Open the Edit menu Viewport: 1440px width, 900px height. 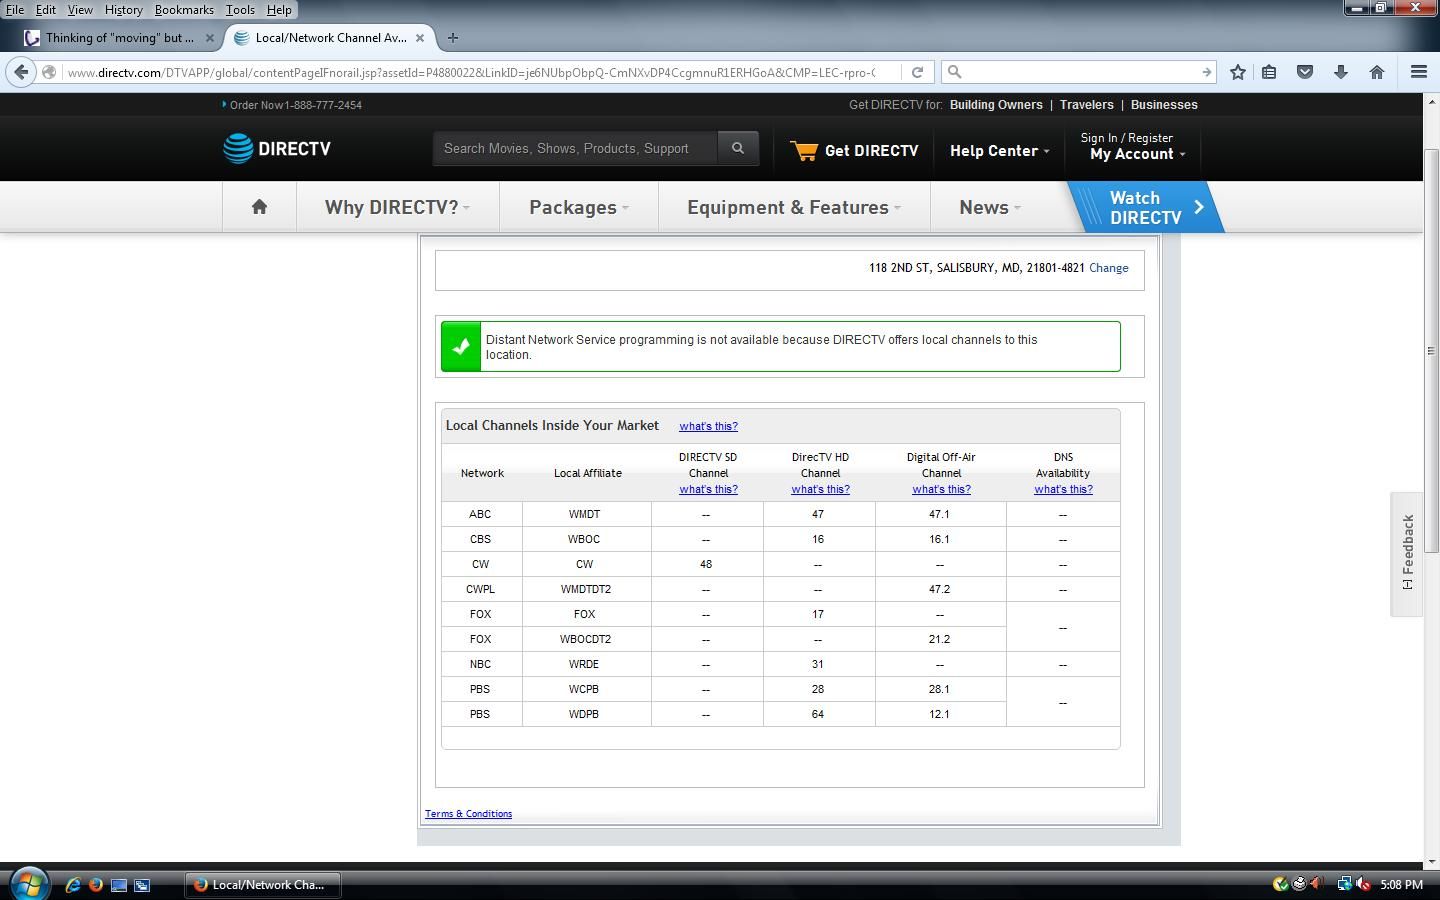(46, 9)
